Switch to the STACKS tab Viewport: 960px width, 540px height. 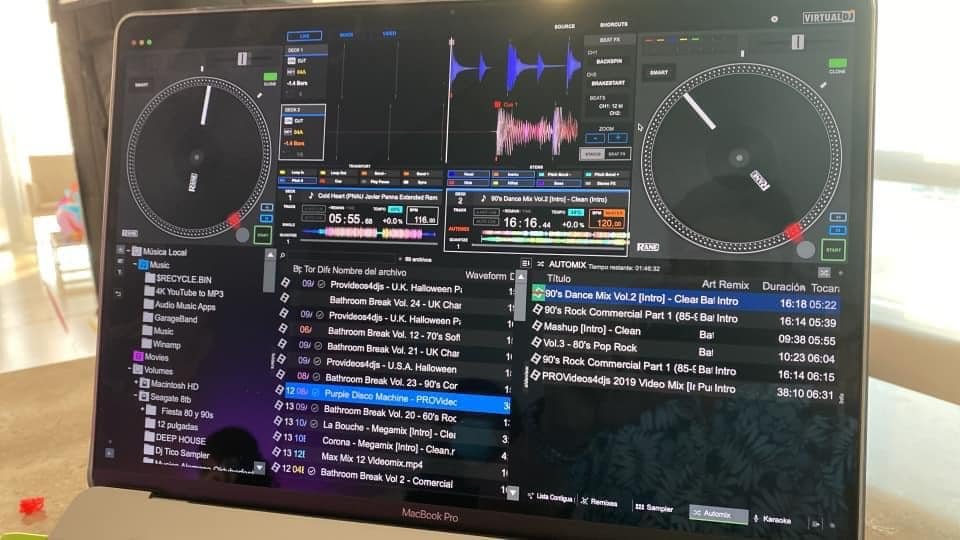(x=592, y=154)
